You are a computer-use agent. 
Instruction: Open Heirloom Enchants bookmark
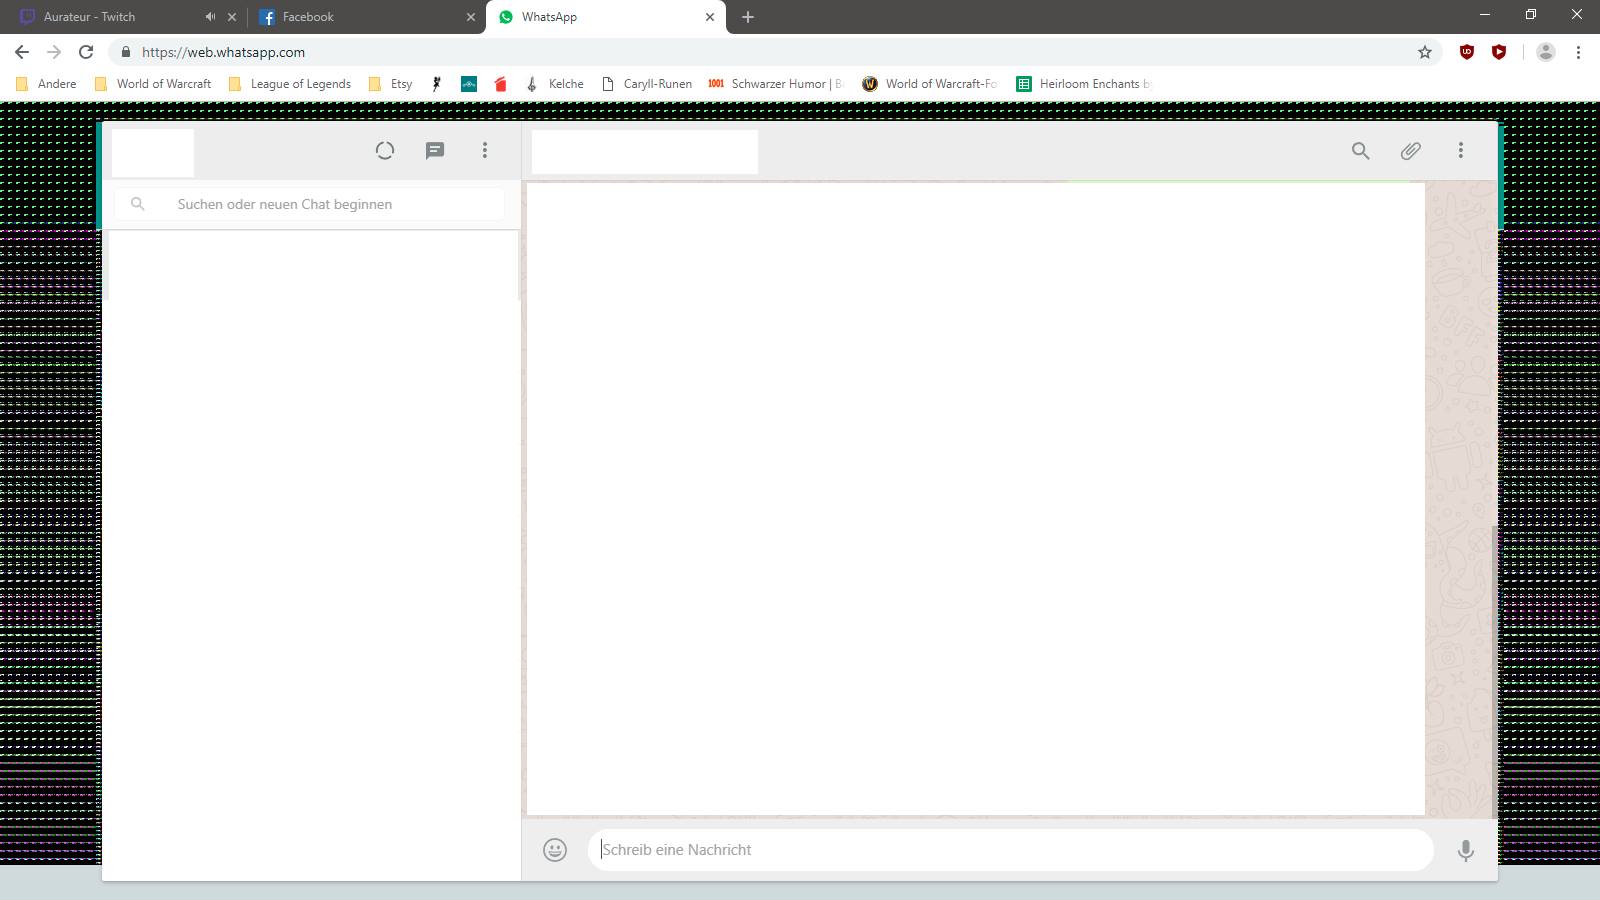[x=1084, y=84]
